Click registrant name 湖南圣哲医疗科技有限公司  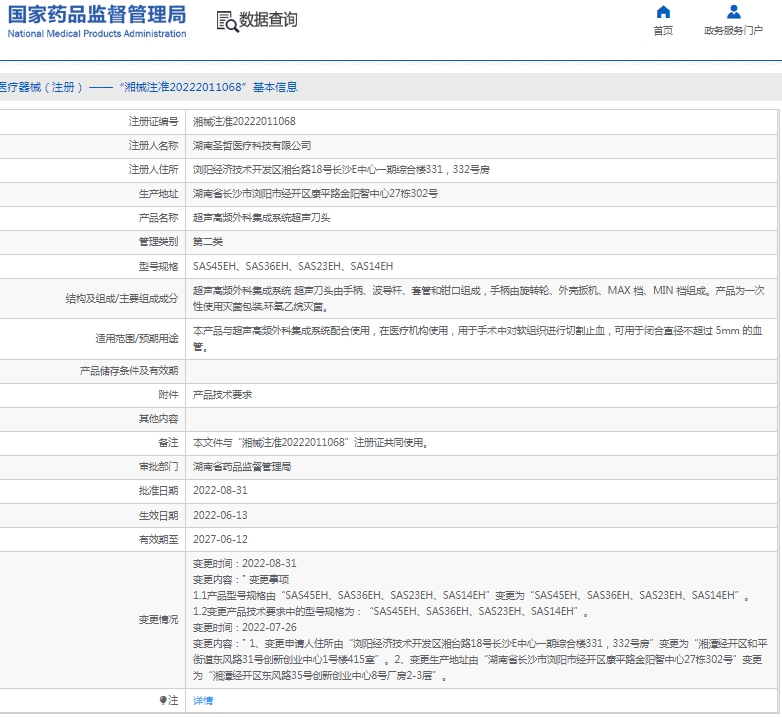(x=252, y=146)
